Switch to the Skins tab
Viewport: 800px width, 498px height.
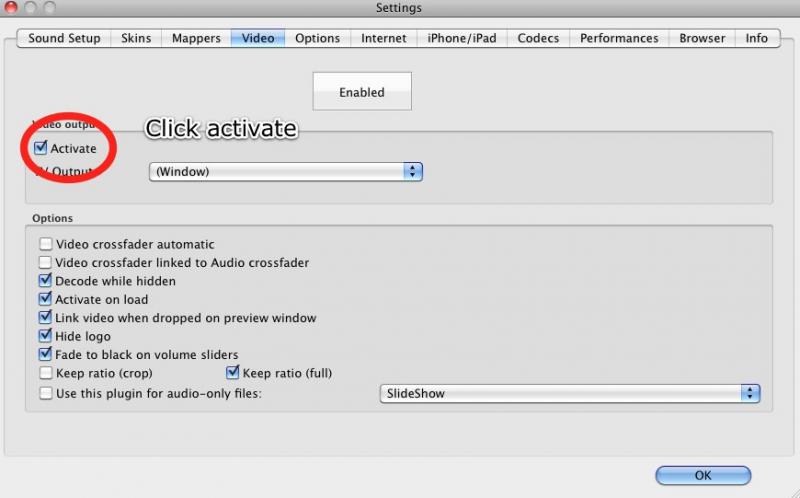click(x=136, y=38)
